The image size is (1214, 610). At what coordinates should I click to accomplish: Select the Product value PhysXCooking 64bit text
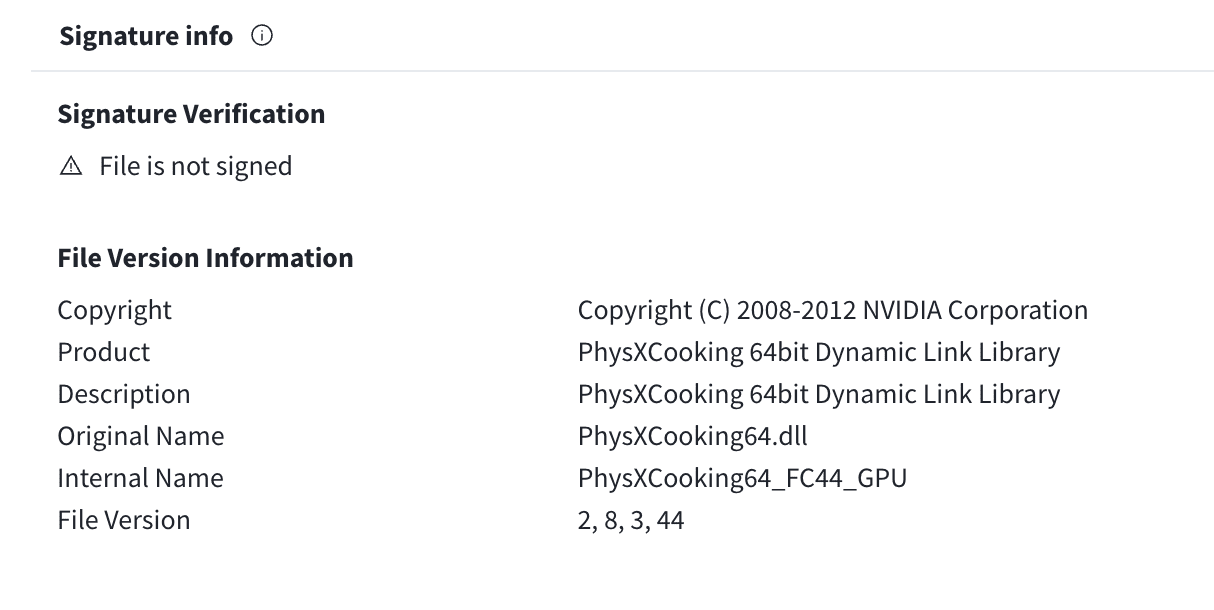pyautogui.click(x=819, y=352)
